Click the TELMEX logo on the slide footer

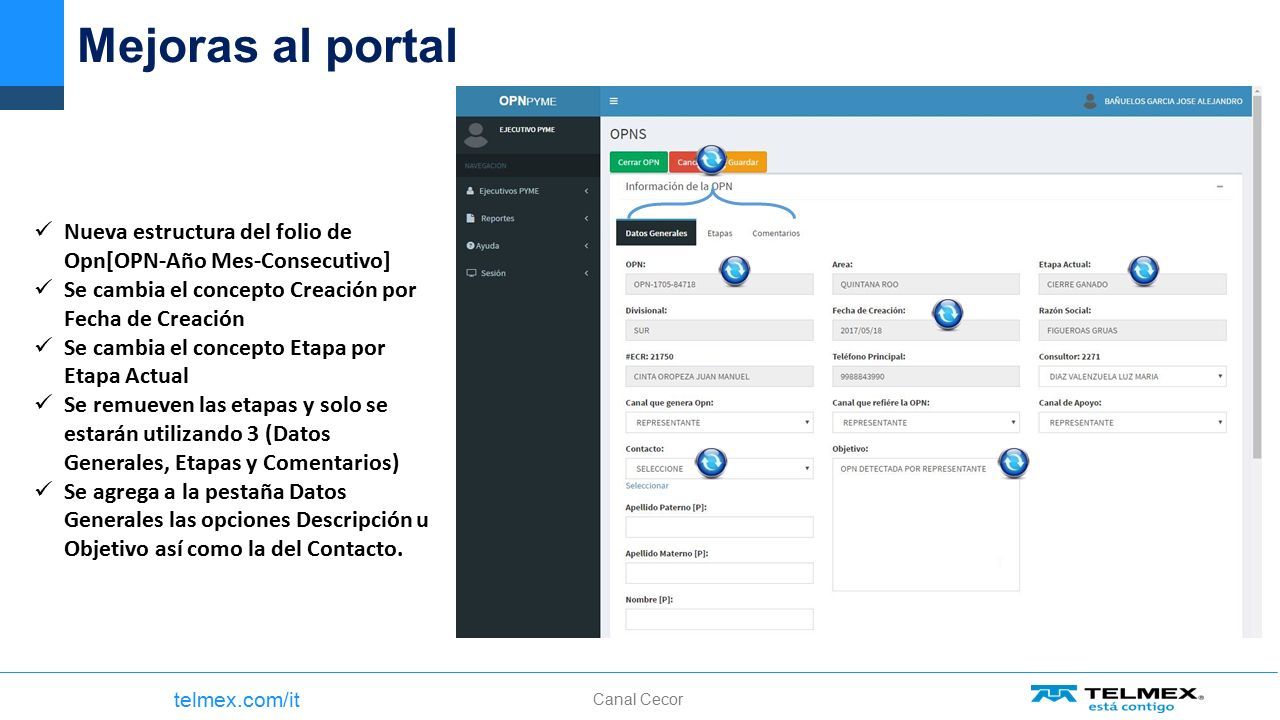(1117, 698)
